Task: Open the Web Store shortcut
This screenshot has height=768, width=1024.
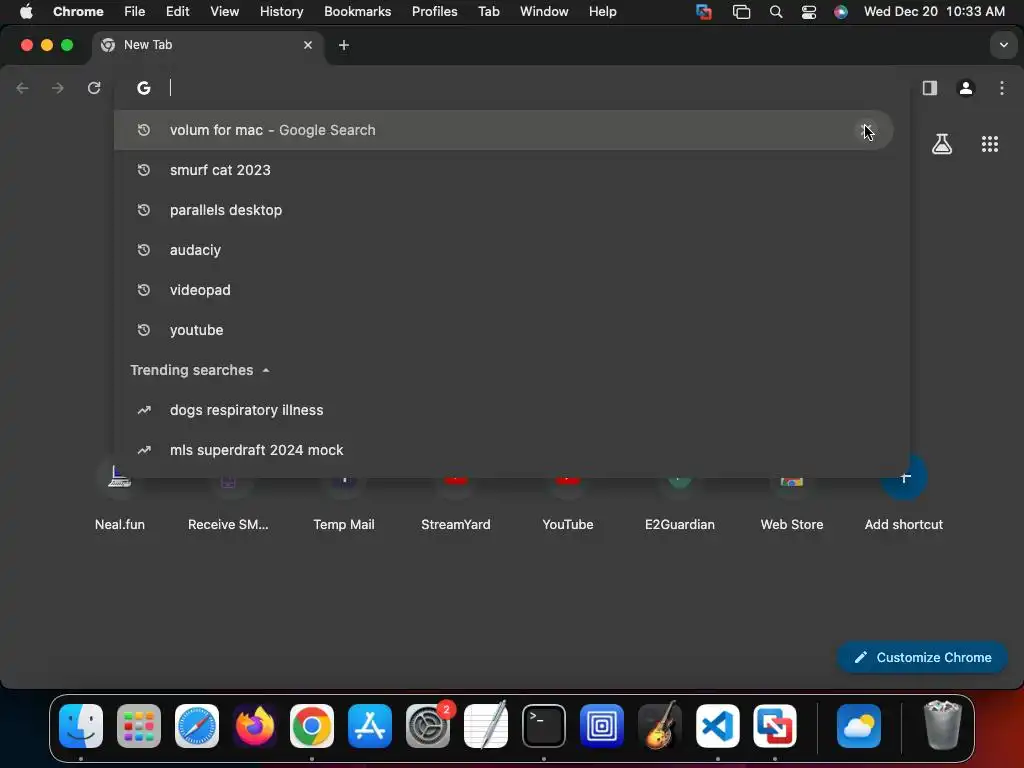Action: [x=792, y=500]
